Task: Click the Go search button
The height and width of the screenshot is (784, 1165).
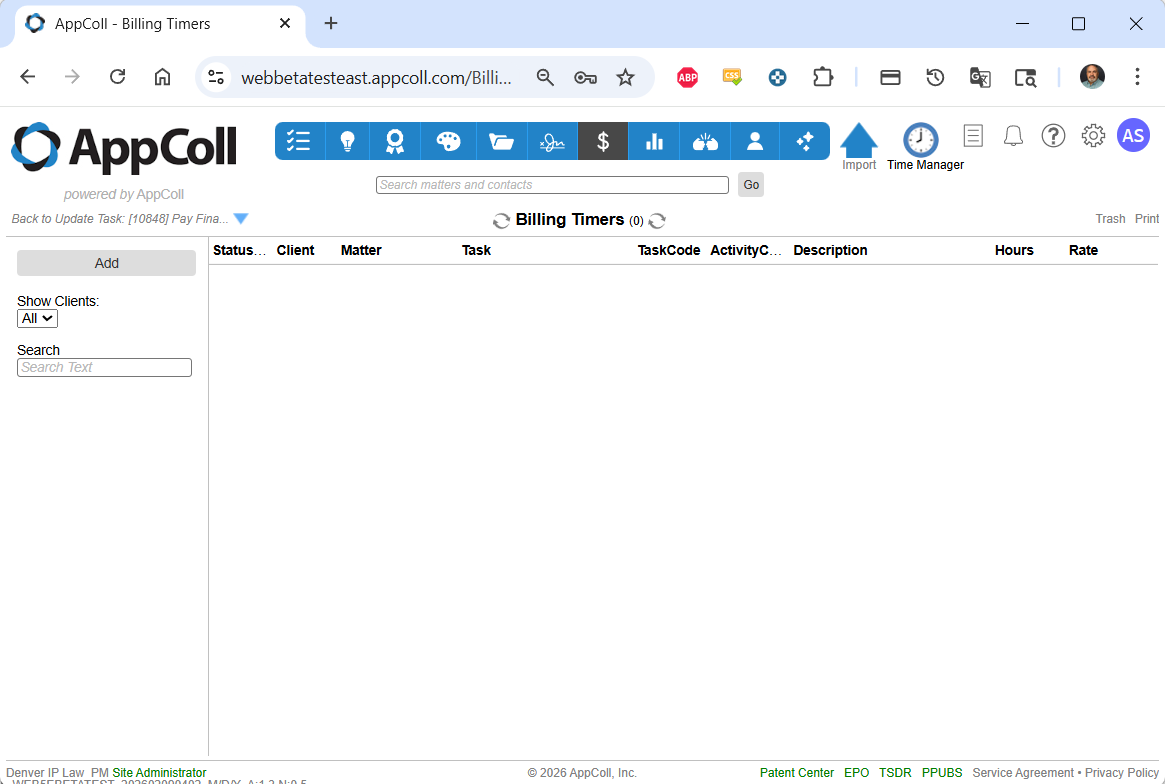Action: tap(750, 184)
